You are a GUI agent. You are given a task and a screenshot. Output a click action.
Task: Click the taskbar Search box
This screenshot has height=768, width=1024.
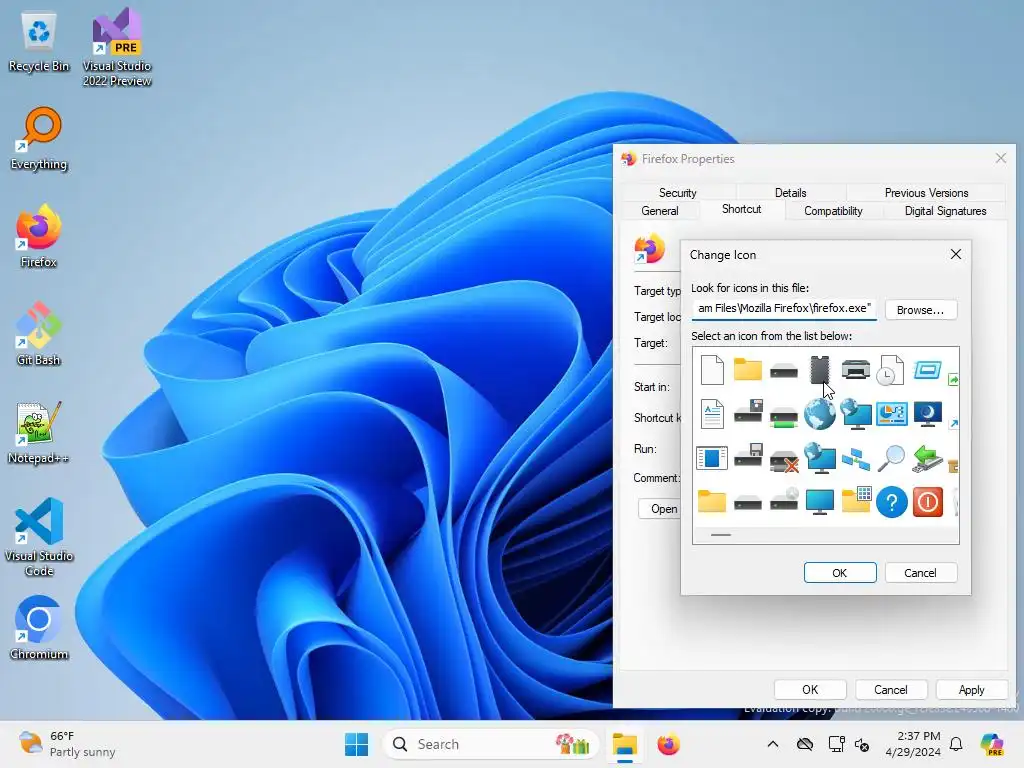[491, 744]
